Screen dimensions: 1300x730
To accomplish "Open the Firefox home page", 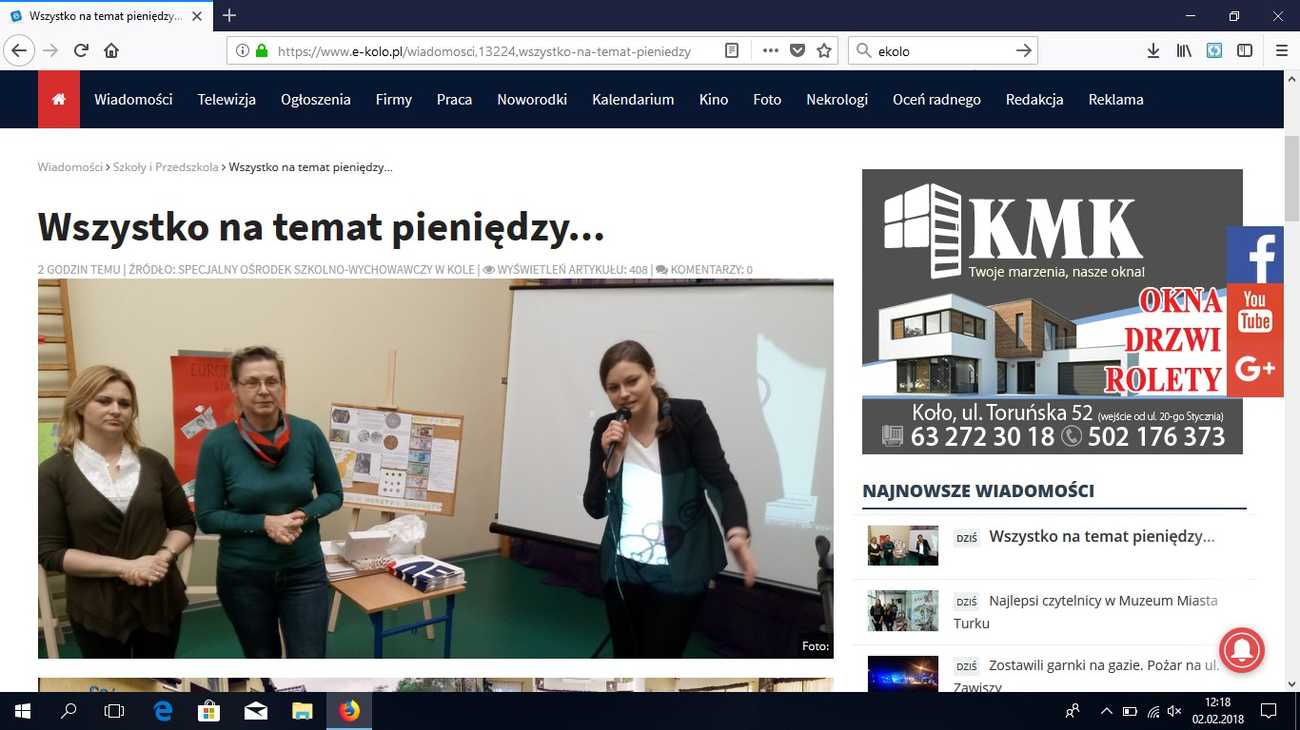I will click(x=111, y=50).
